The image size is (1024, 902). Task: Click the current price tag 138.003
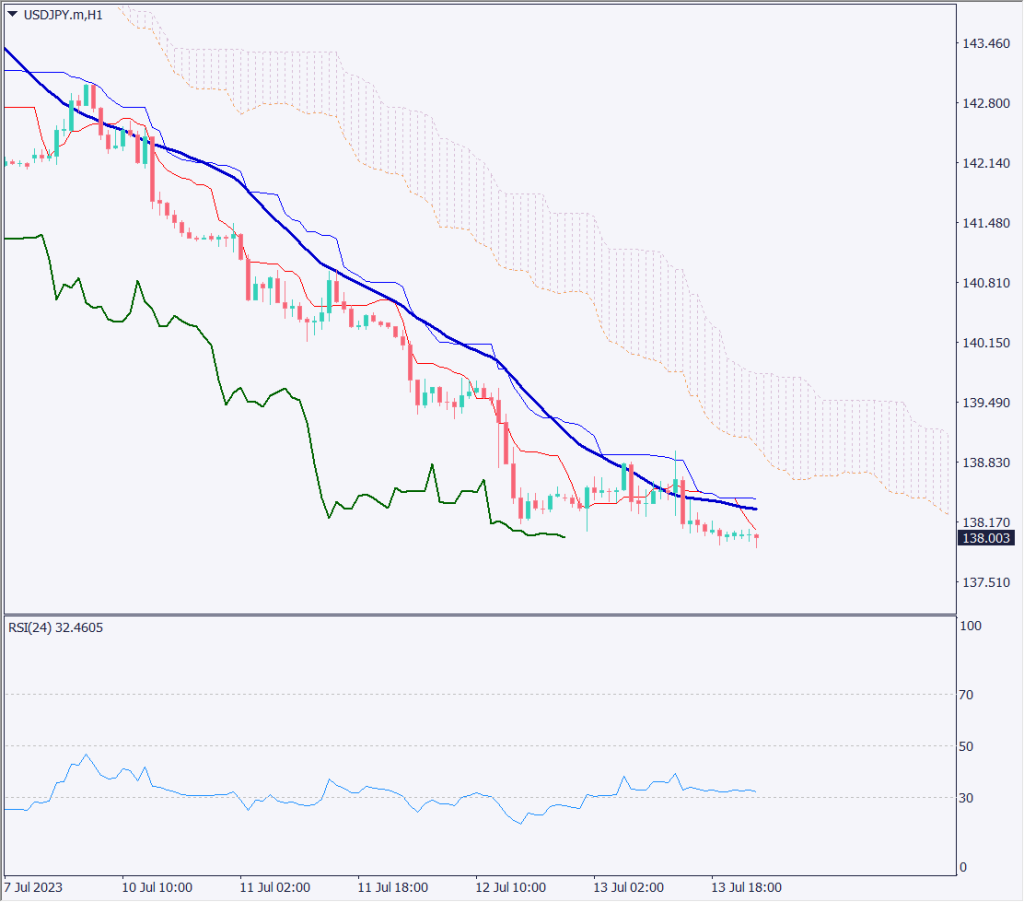(986, 538)
